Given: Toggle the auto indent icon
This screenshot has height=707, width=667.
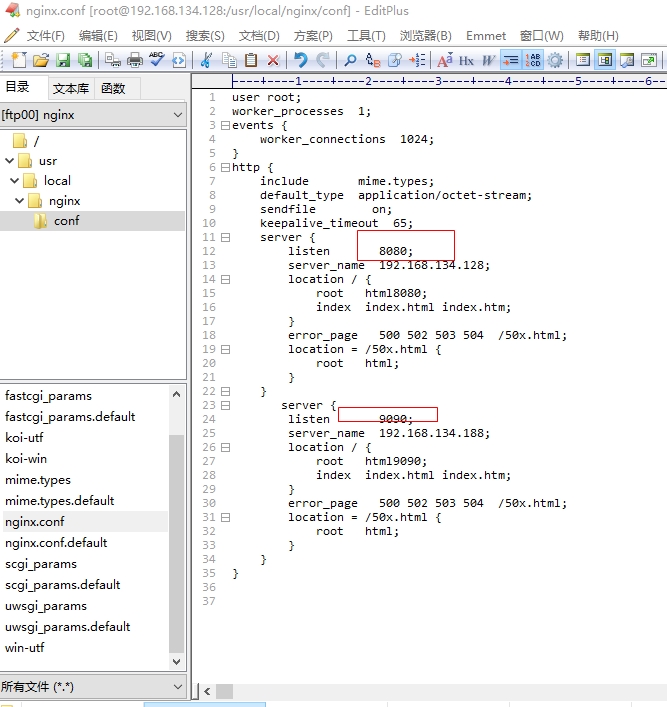Looking at the screenshot, I should click(x=511, y=60).
